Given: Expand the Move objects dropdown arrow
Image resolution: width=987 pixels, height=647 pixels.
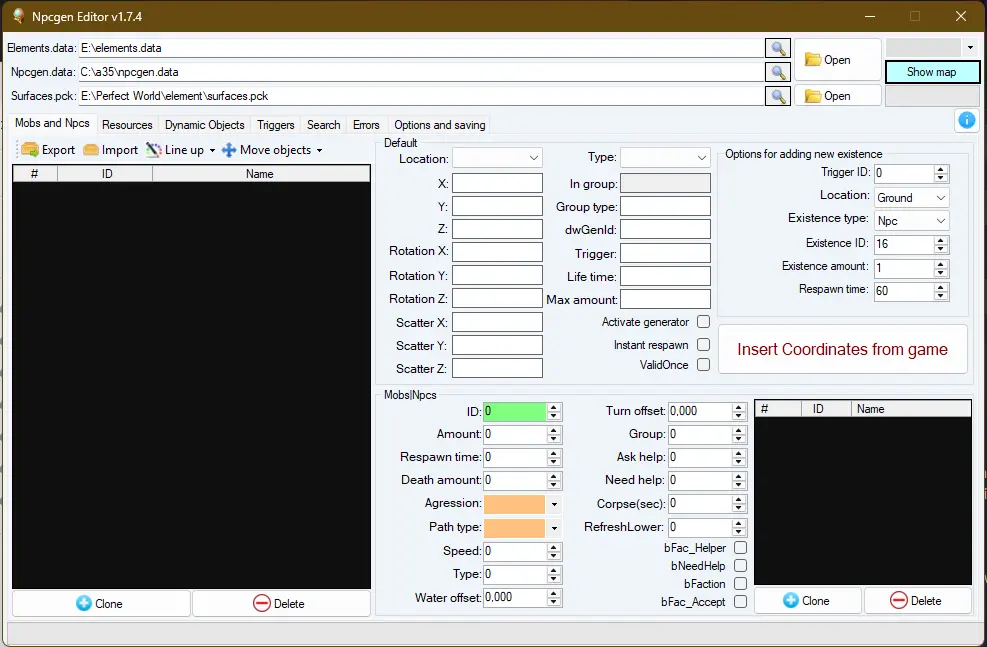Looking at the screenshot, I should 319,150.
